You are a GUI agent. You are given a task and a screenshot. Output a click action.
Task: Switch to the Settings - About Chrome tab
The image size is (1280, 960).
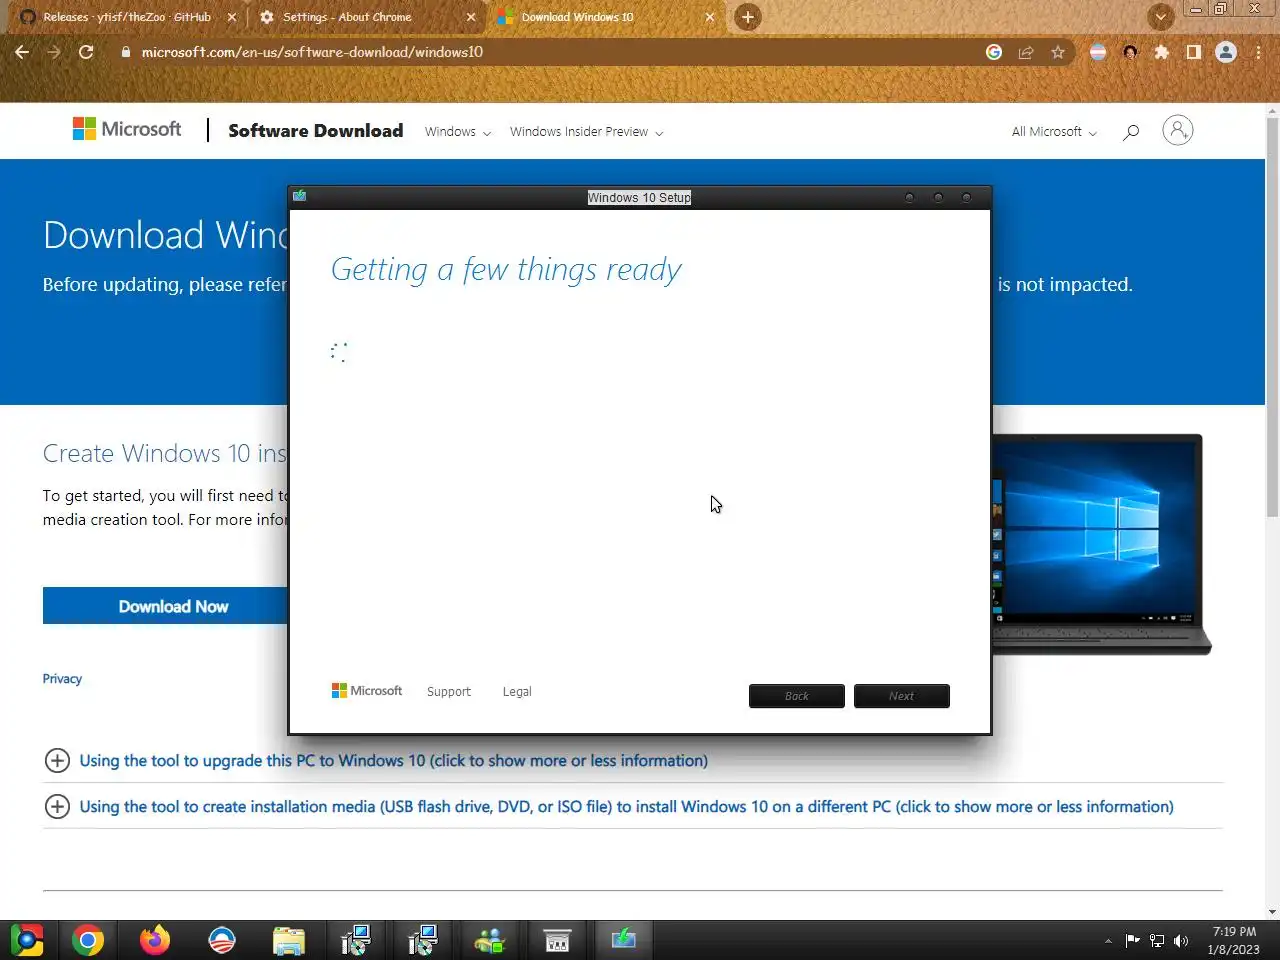pos(347,17)
